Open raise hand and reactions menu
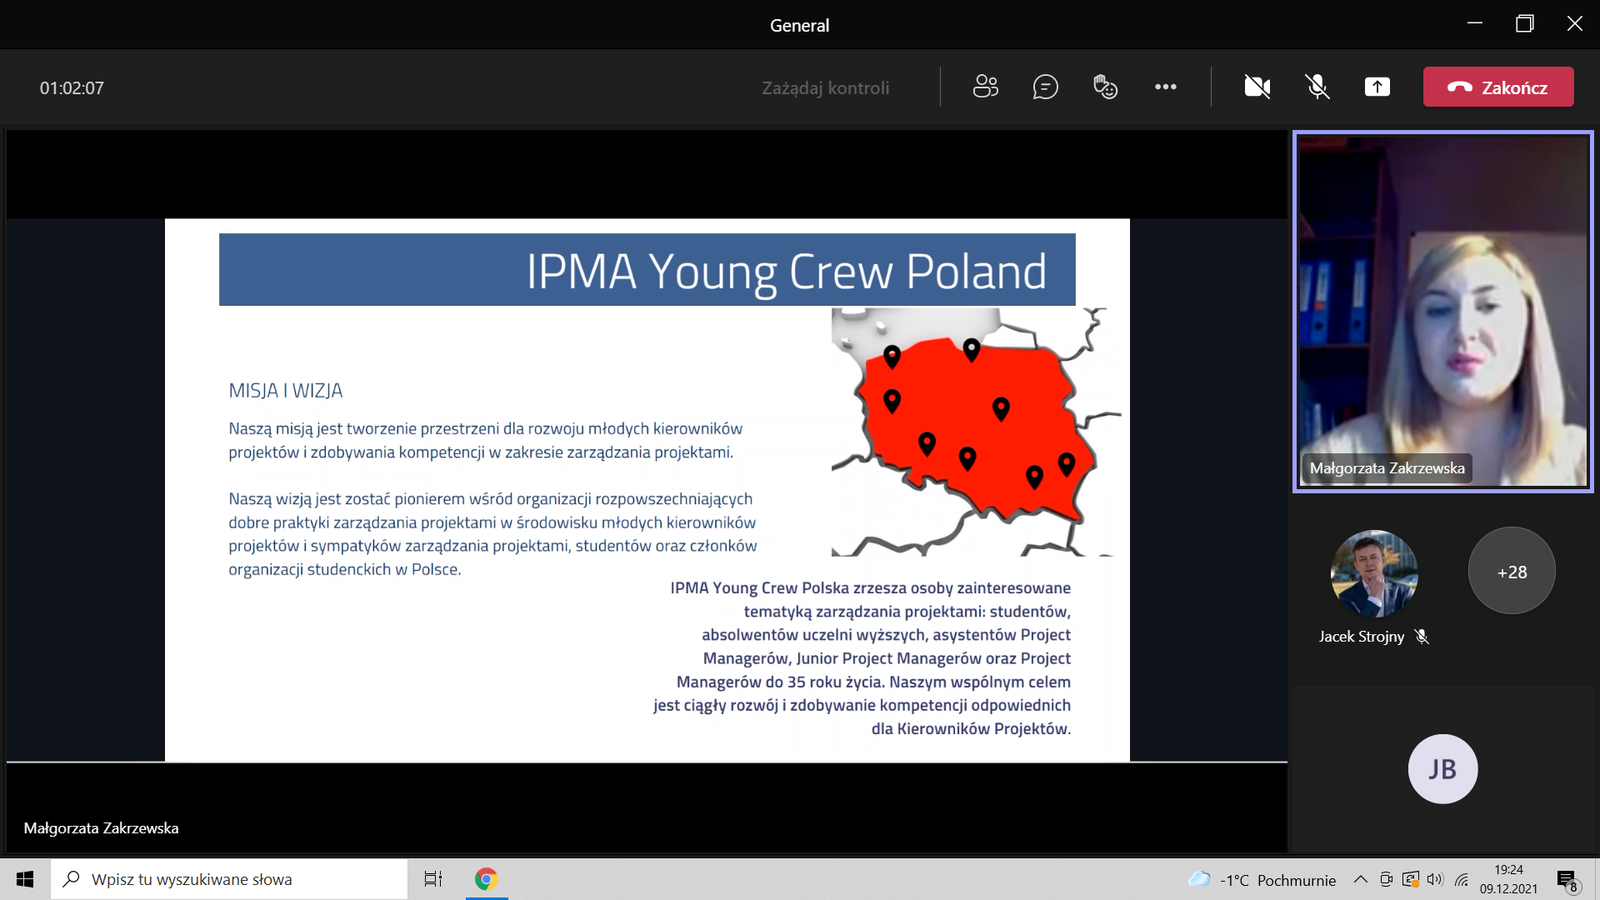The height and width of the screenshot is (900, 1600). point(1105,87)
